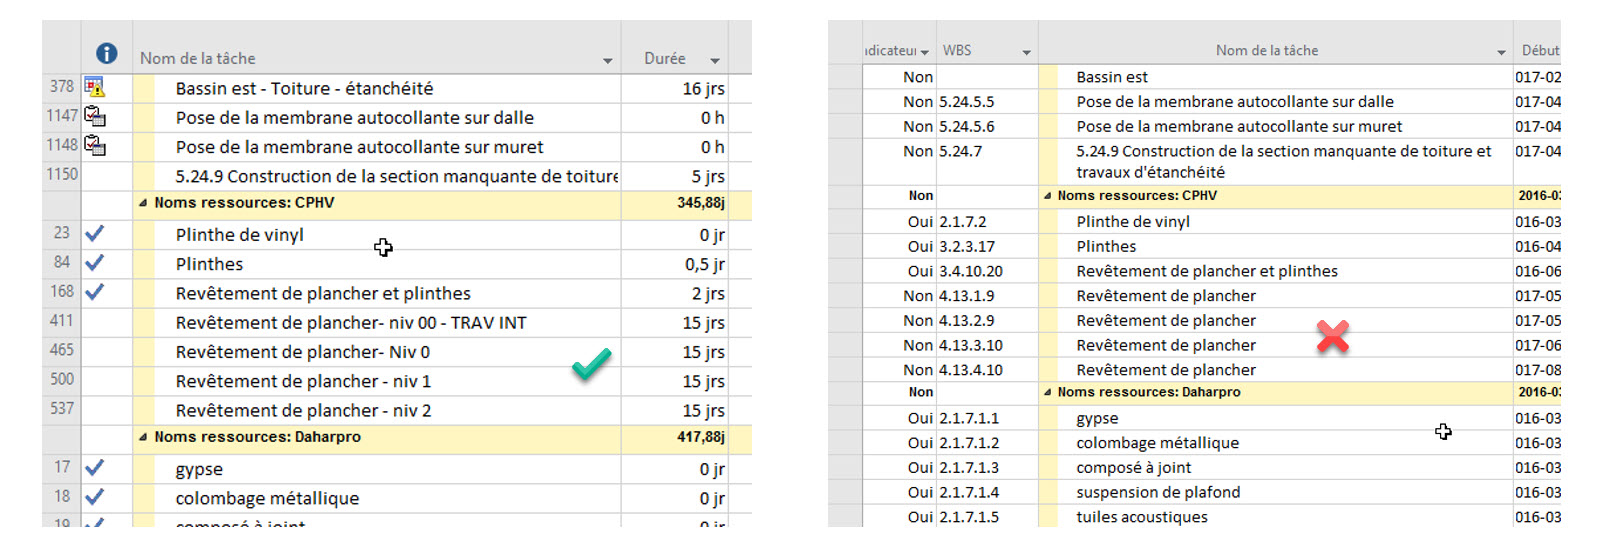The image size is (1605, 555).
Task: Click the completion checkmark on row 84
Action: pyautogui.click(x=94, y=263)
